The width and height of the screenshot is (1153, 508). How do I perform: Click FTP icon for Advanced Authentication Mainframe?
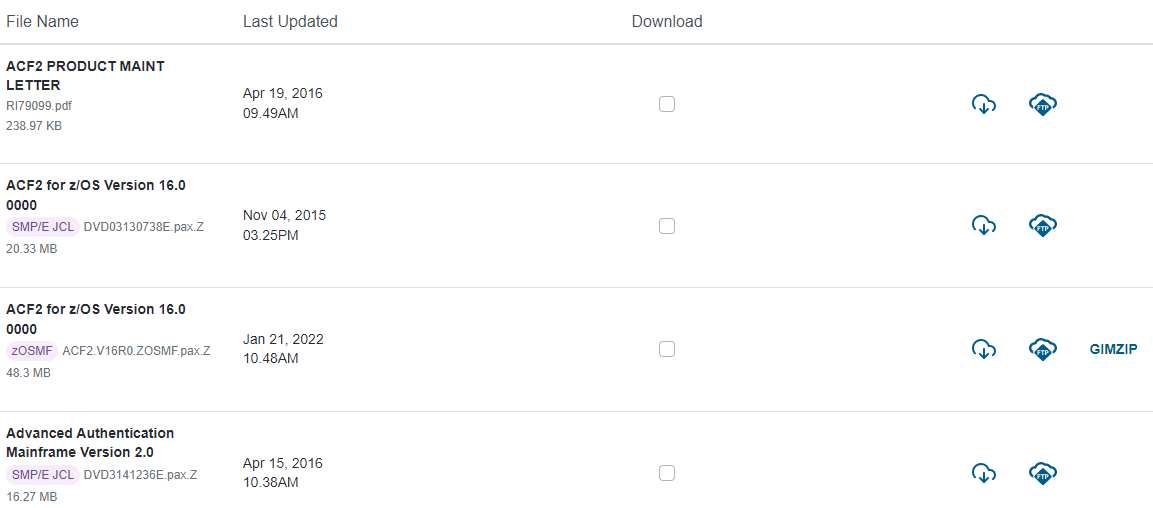[x=1043, y=473]
